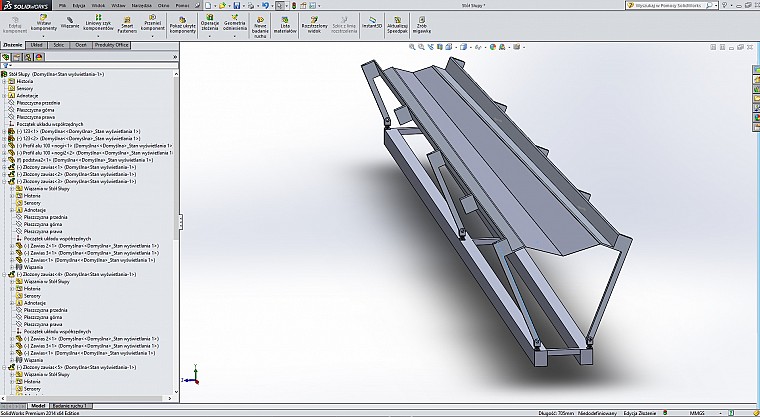Screen dimensions: 760x417
Task: Expand Historia node under Stół Słupy
Action: pos(4,81)
